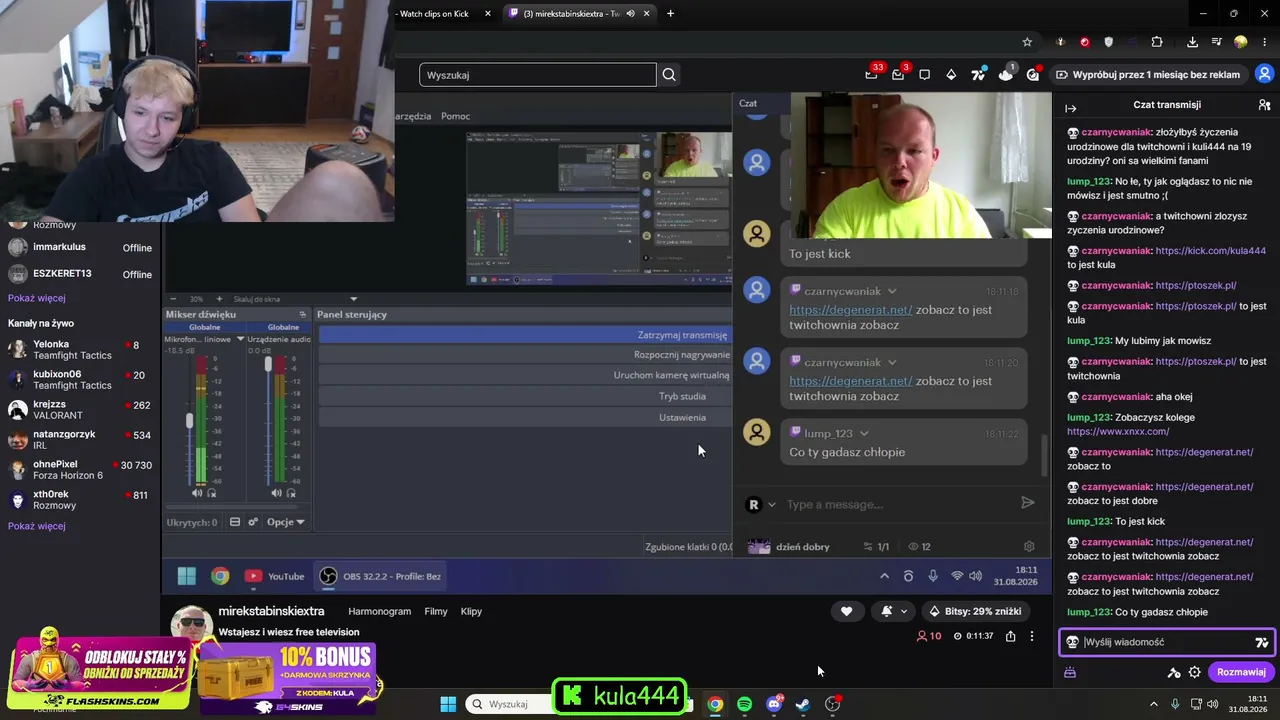
Task: Click Uruchom kamerę wirtualną button
Action: tap(525, 376)
